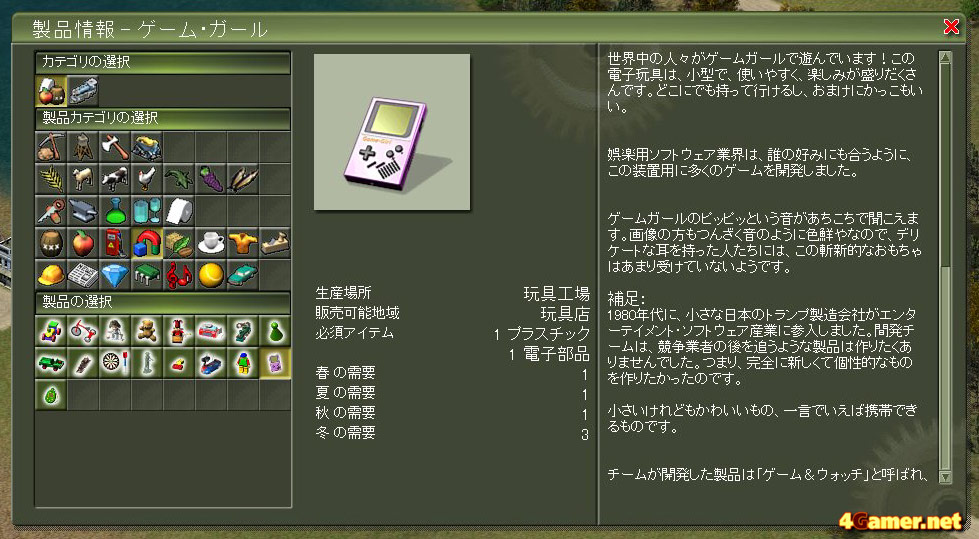Click the scrollbar down arrow in description
This screenshot has height=539, width=979.
(945, 477)
